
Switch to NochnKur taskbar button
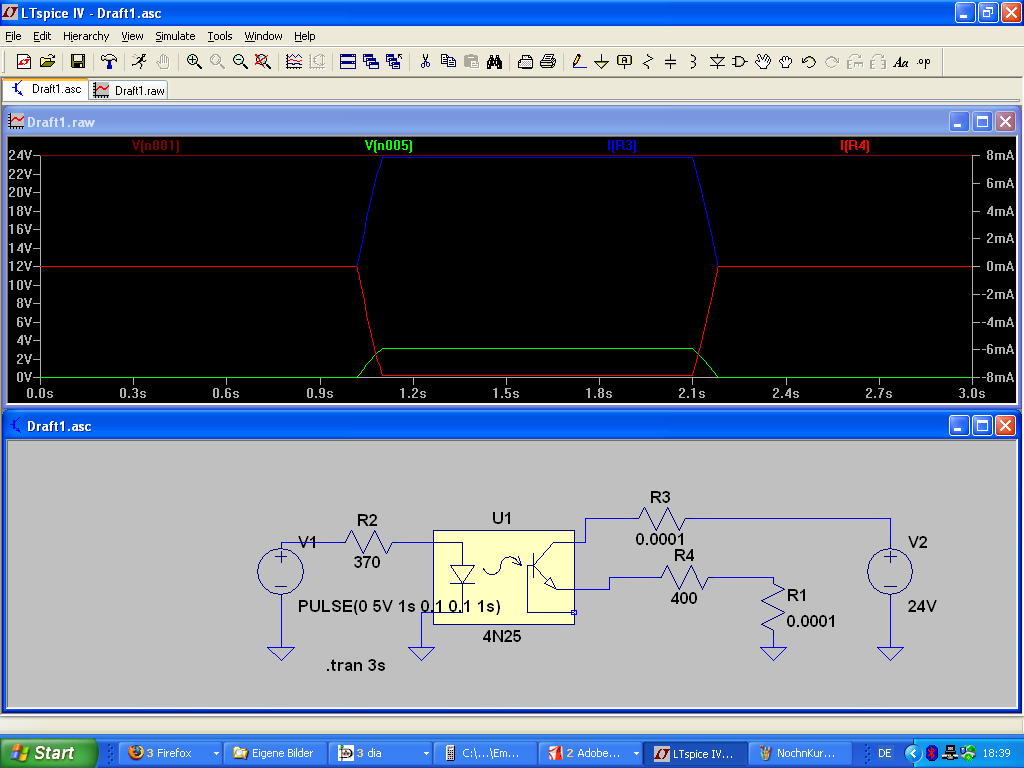pyautogui.click(x=800, y=753)
